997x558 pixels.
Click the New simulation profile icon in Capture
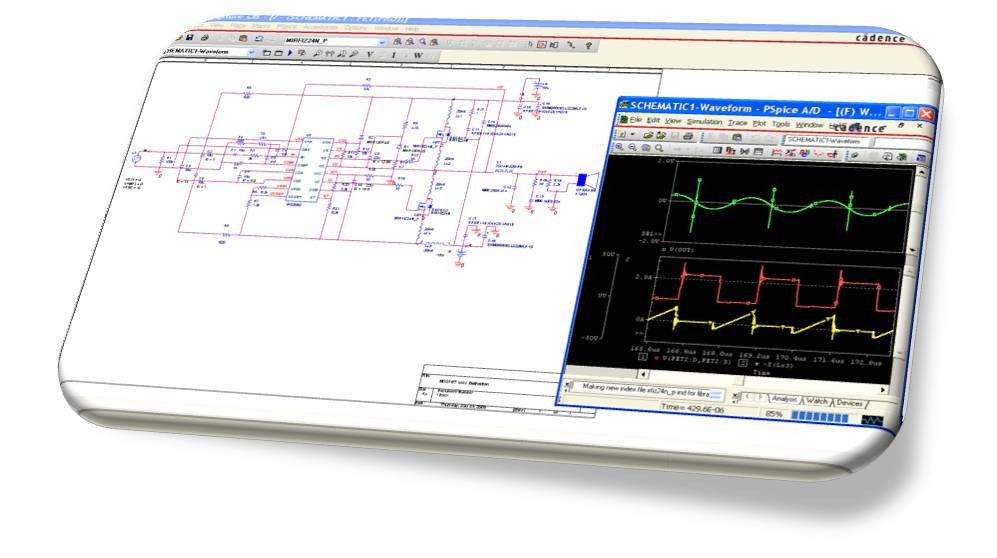(x=266, y=53)
